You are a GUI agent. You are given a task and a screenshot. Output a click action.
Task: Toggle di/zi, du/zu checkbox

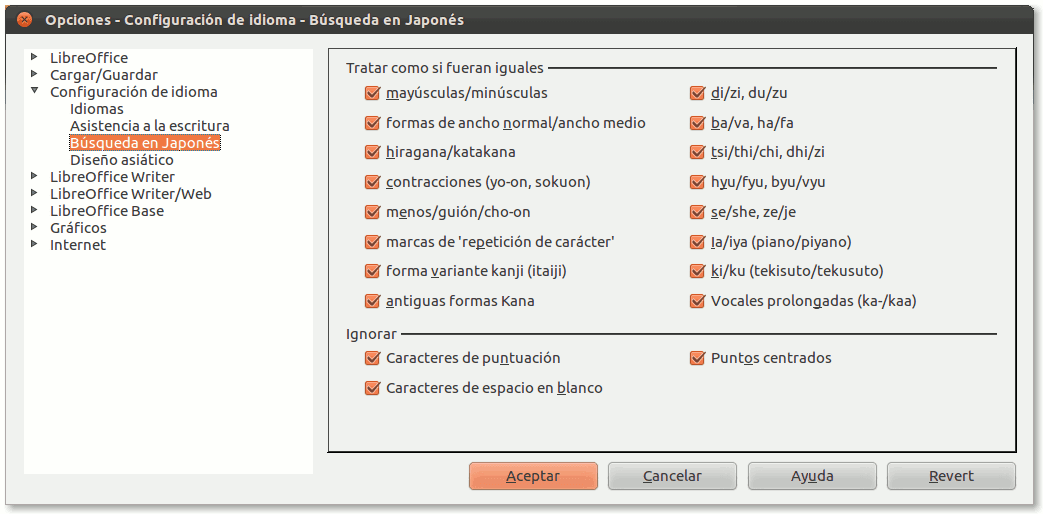[x=698, y=94]
